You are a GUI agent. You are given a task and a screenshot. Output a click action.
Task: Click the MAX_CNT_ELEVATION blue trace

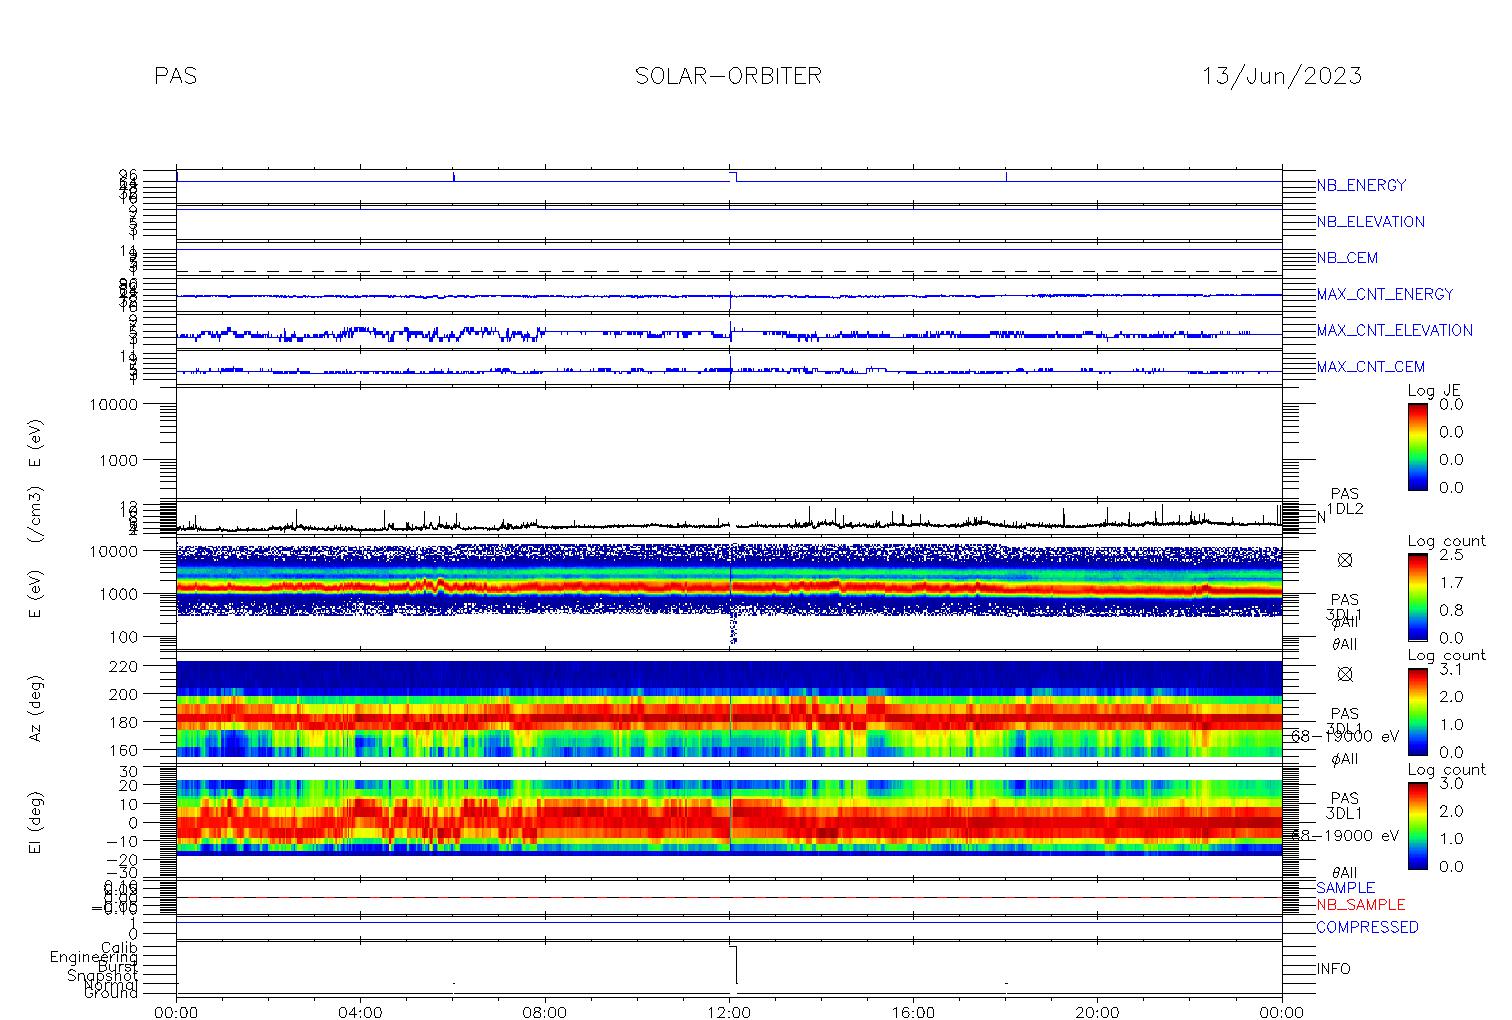pos(729,334)
